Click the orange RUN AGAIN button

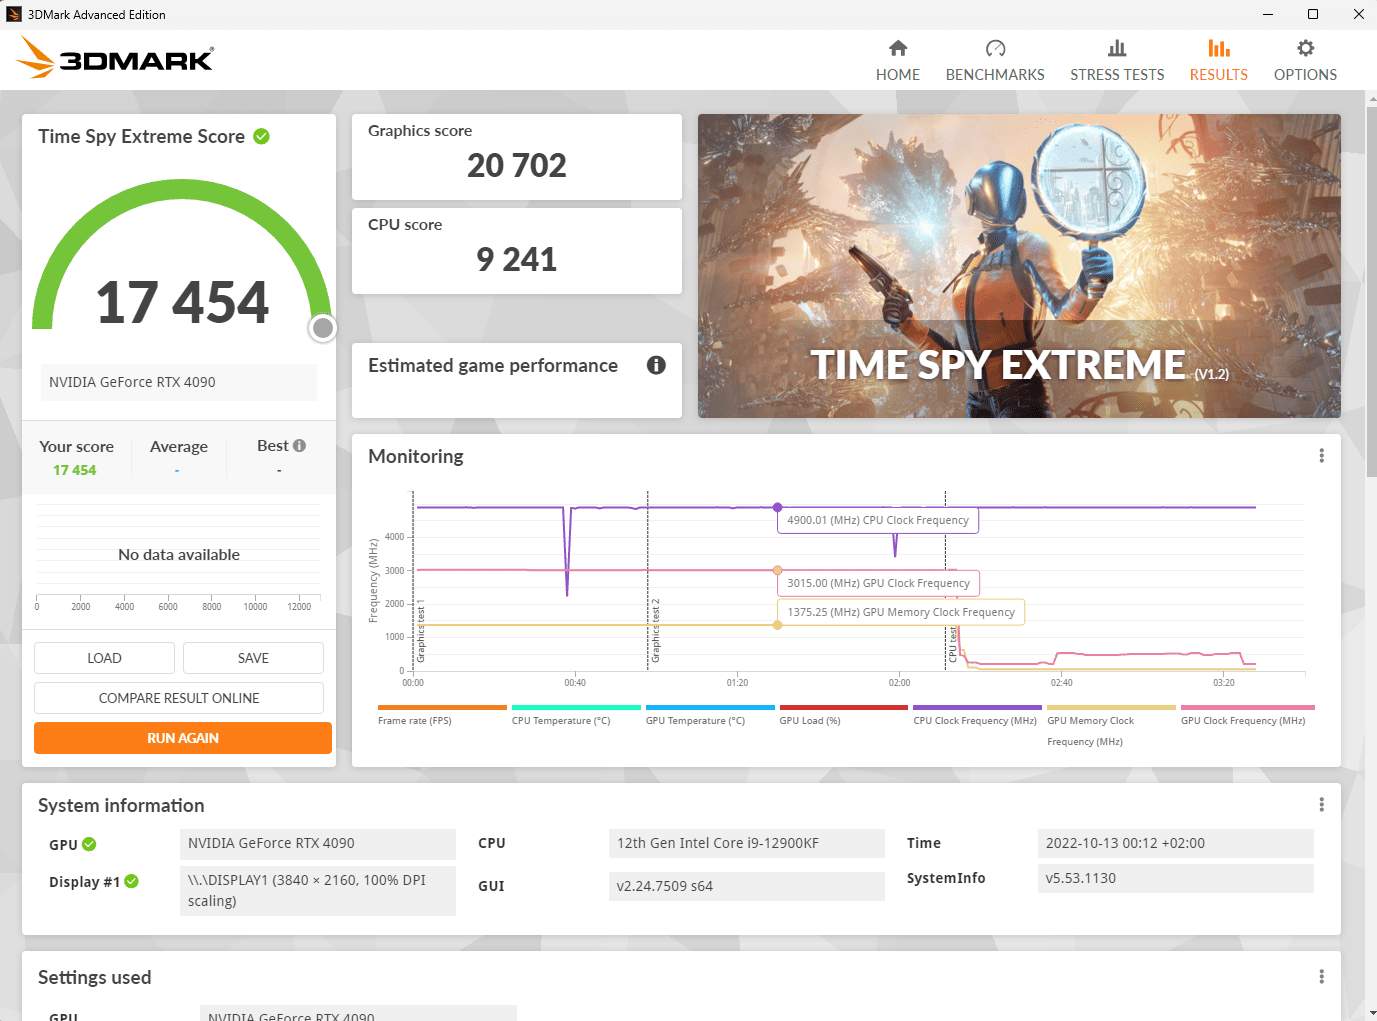183,738
